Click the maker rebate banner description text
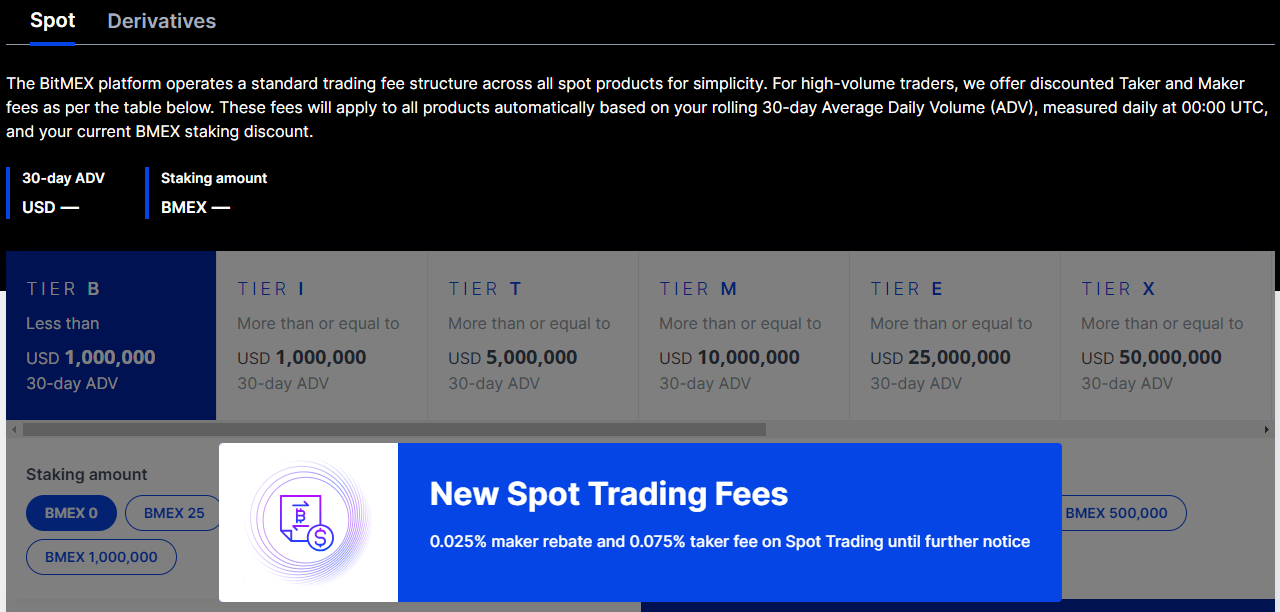1280x612 pixels. click(x=730, y=542)
